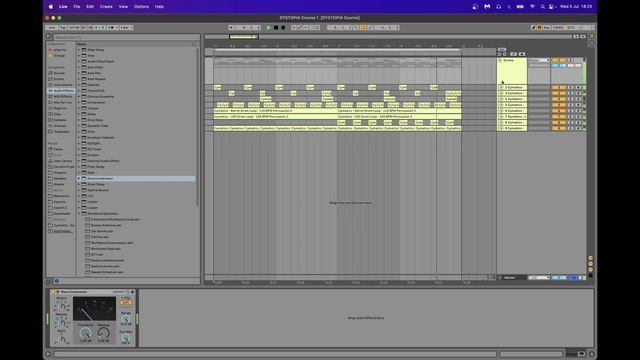Expand the Limiter folder
This screenshot has height=360, width=640.
(x=79, y=202)
